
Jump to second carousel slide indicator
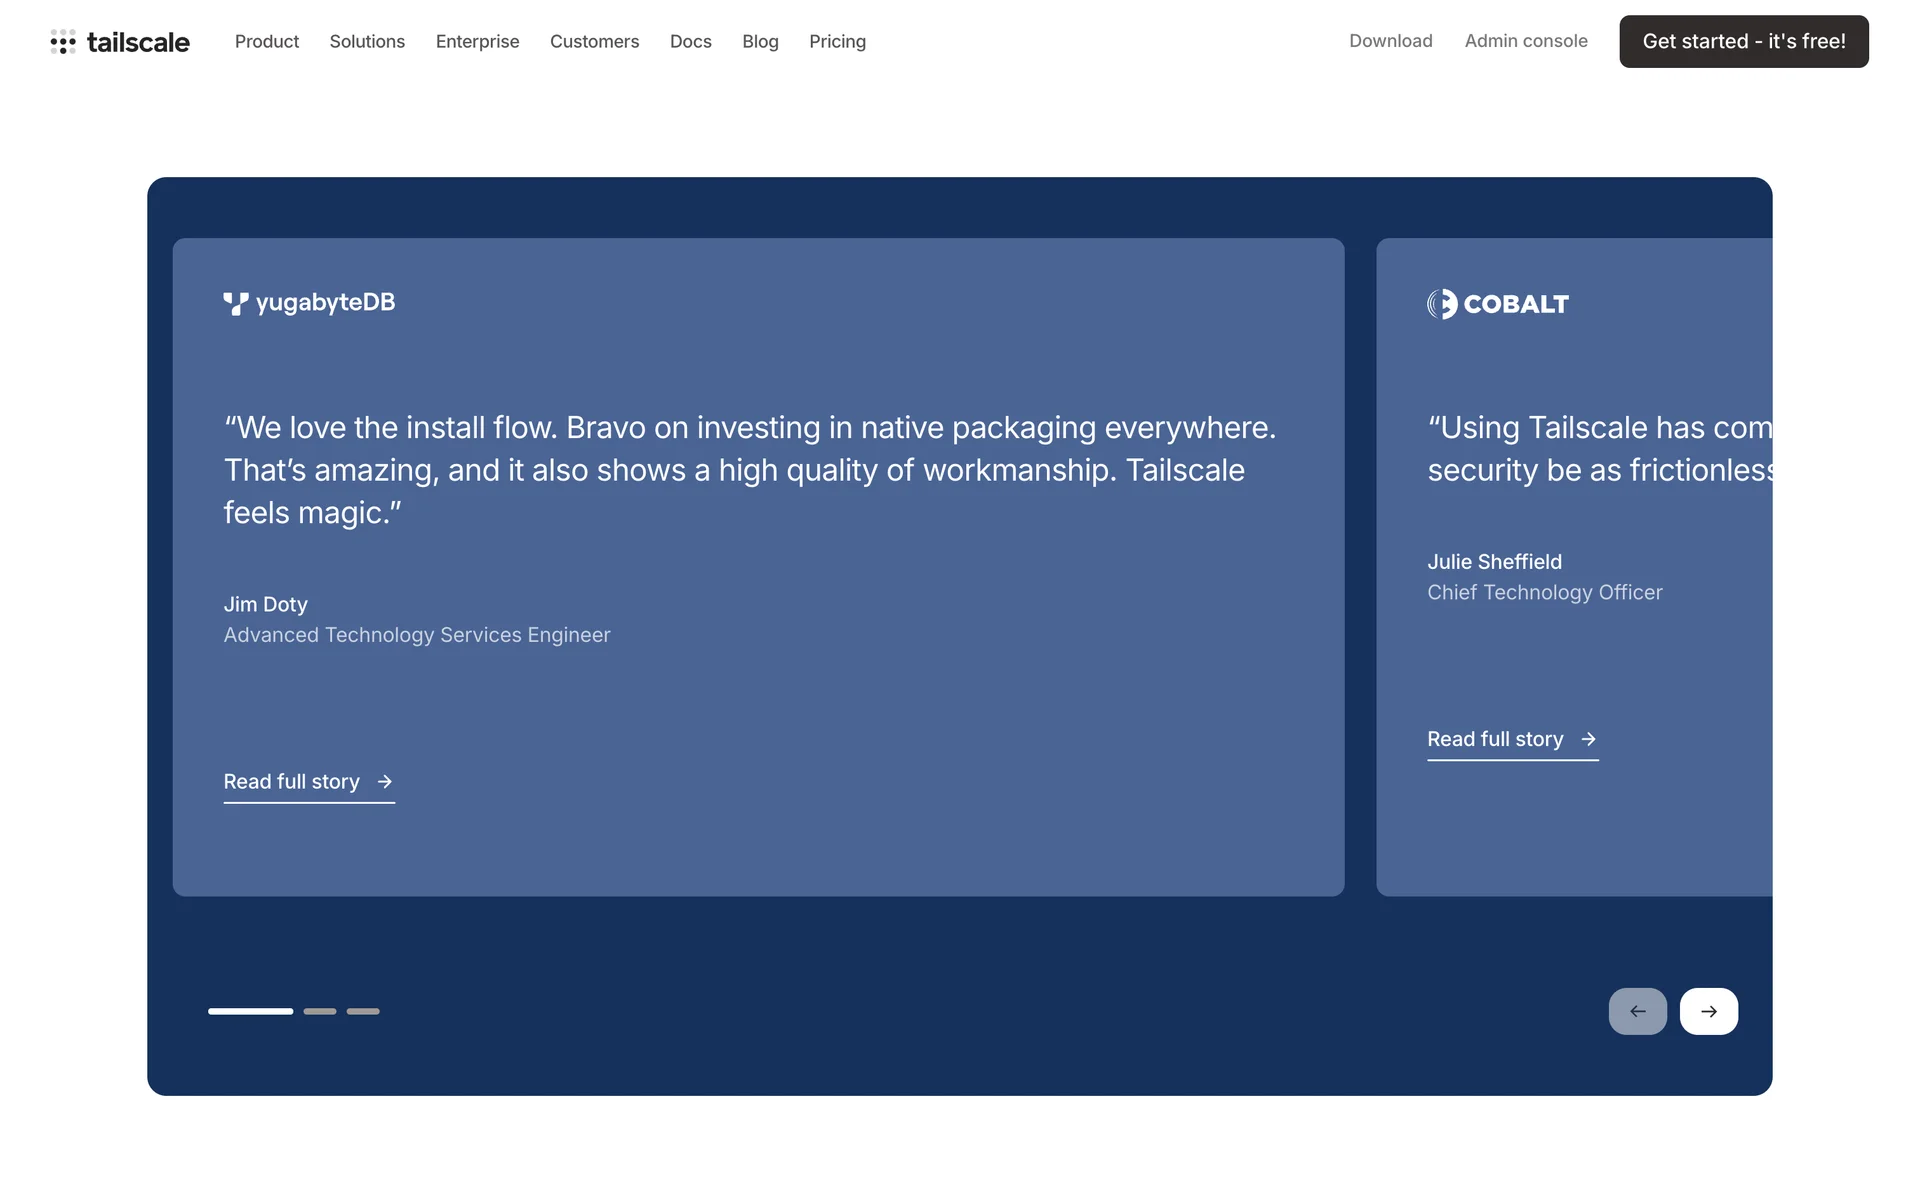click(x=320, y=1011)
